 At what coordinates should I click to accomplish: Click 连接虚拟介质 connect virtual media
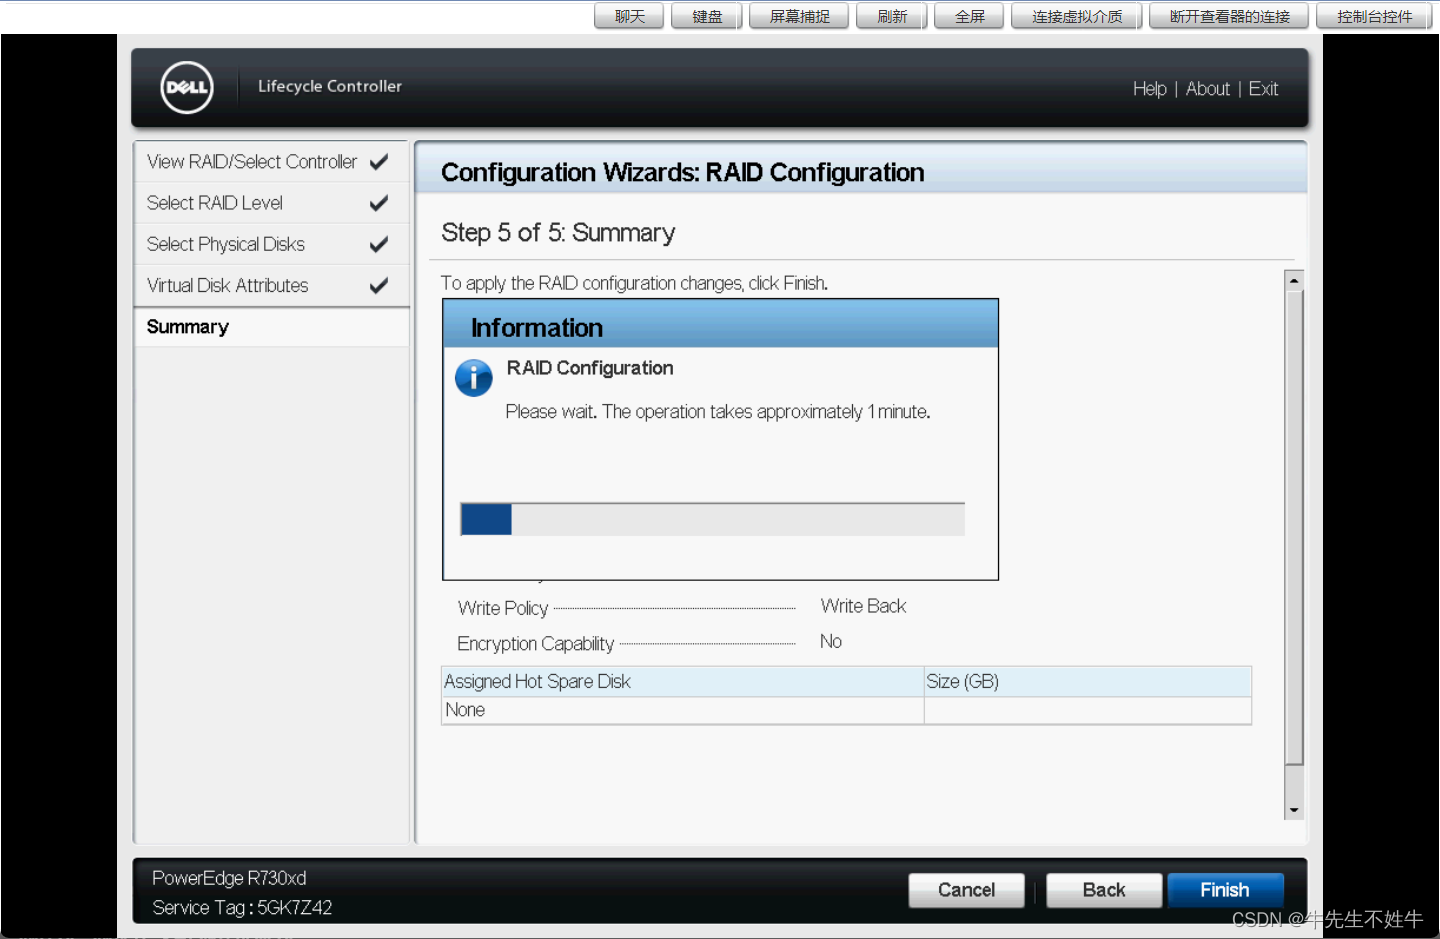click(x=1076, y=16)
